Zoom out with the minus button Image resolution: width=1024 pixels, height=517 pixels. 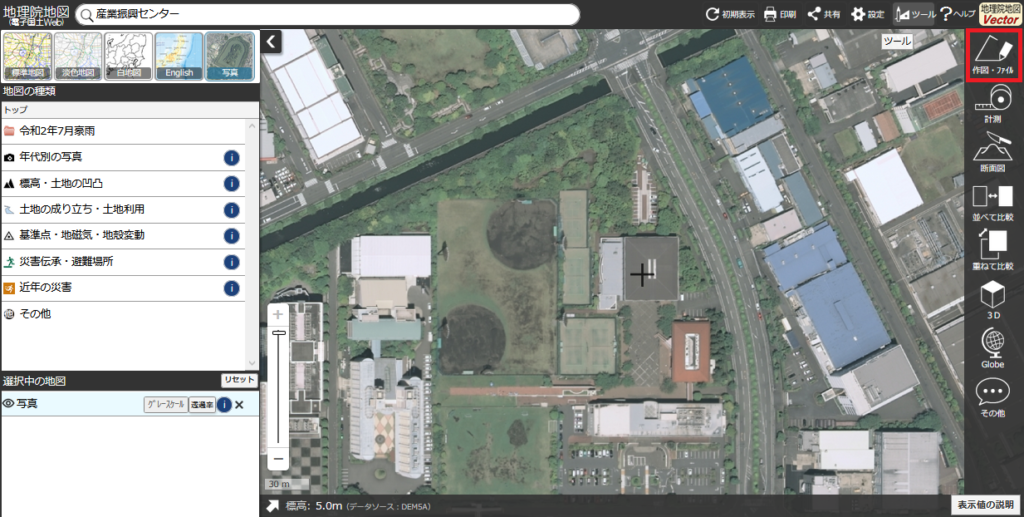[278, 459]
